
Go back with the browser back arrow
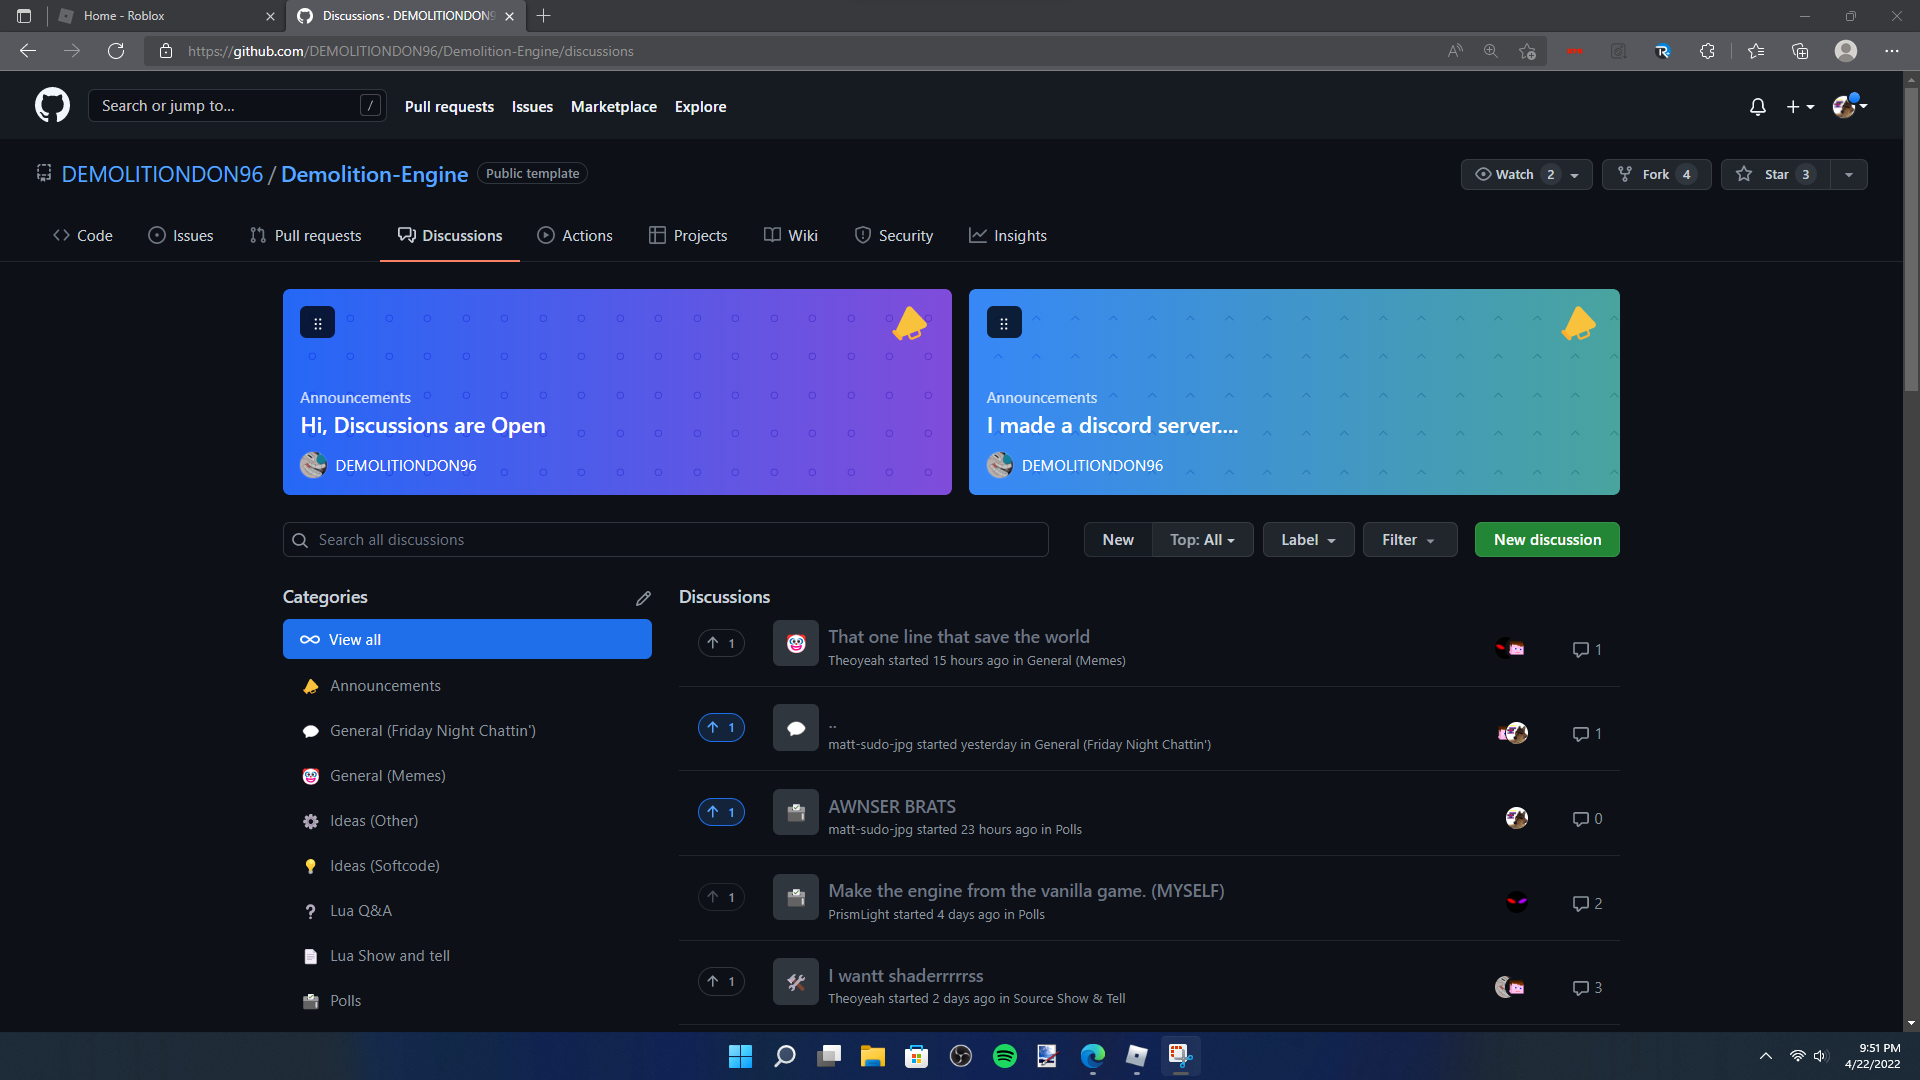coord(28,51)
